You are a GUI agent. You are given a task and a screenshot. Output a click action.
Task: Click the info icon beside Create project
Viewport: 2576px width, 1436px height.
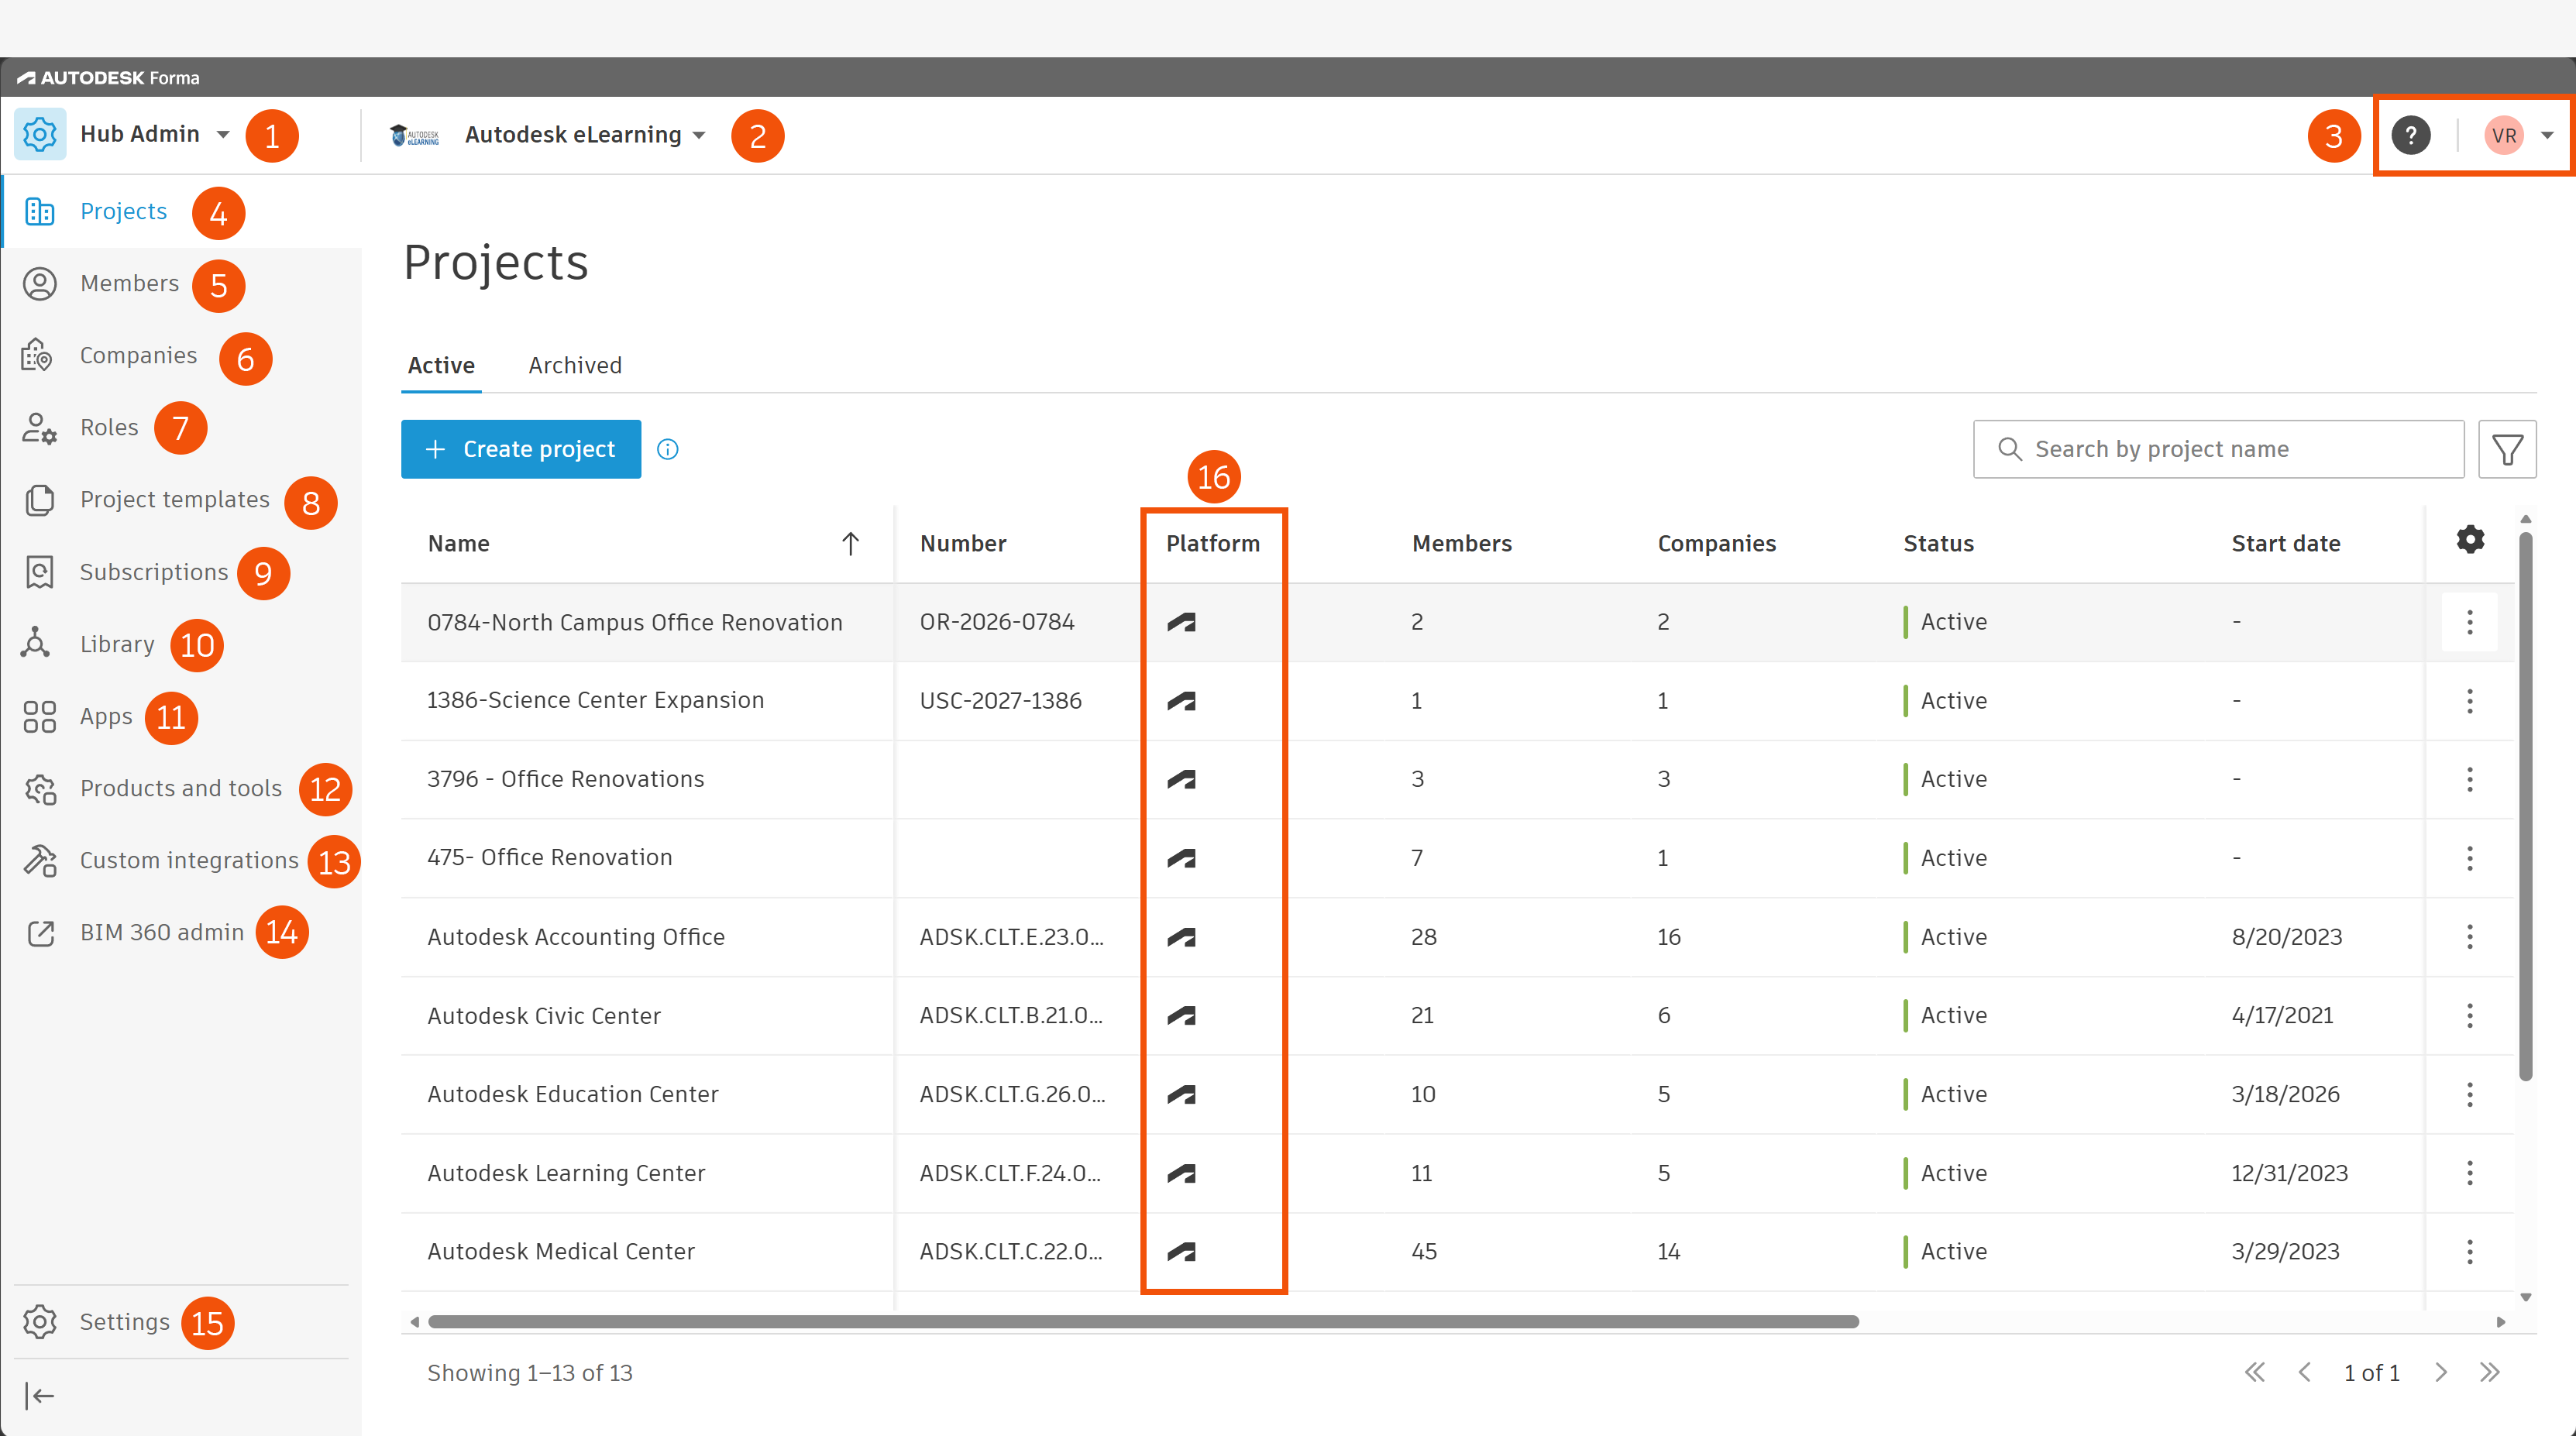[668, 450]
